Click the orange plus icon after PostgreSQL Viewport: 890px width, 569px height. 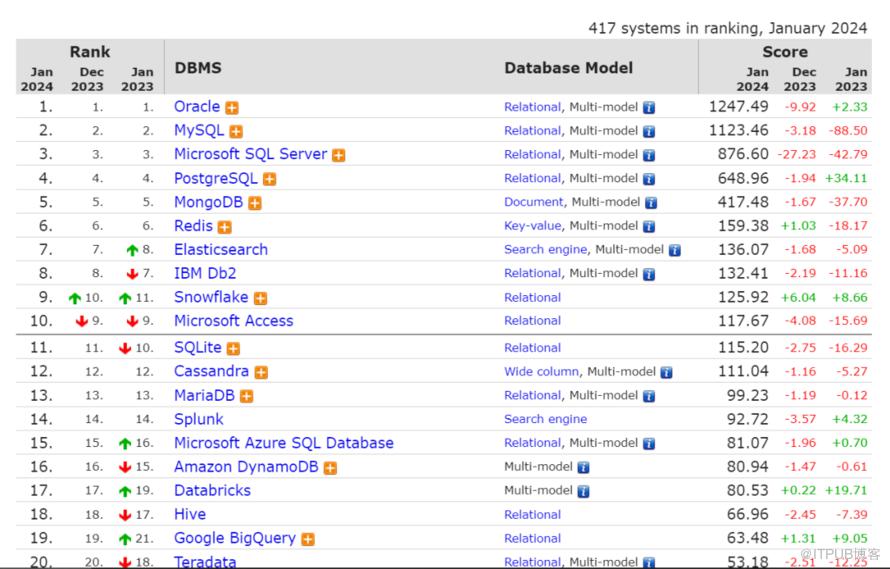coord(270,179)
